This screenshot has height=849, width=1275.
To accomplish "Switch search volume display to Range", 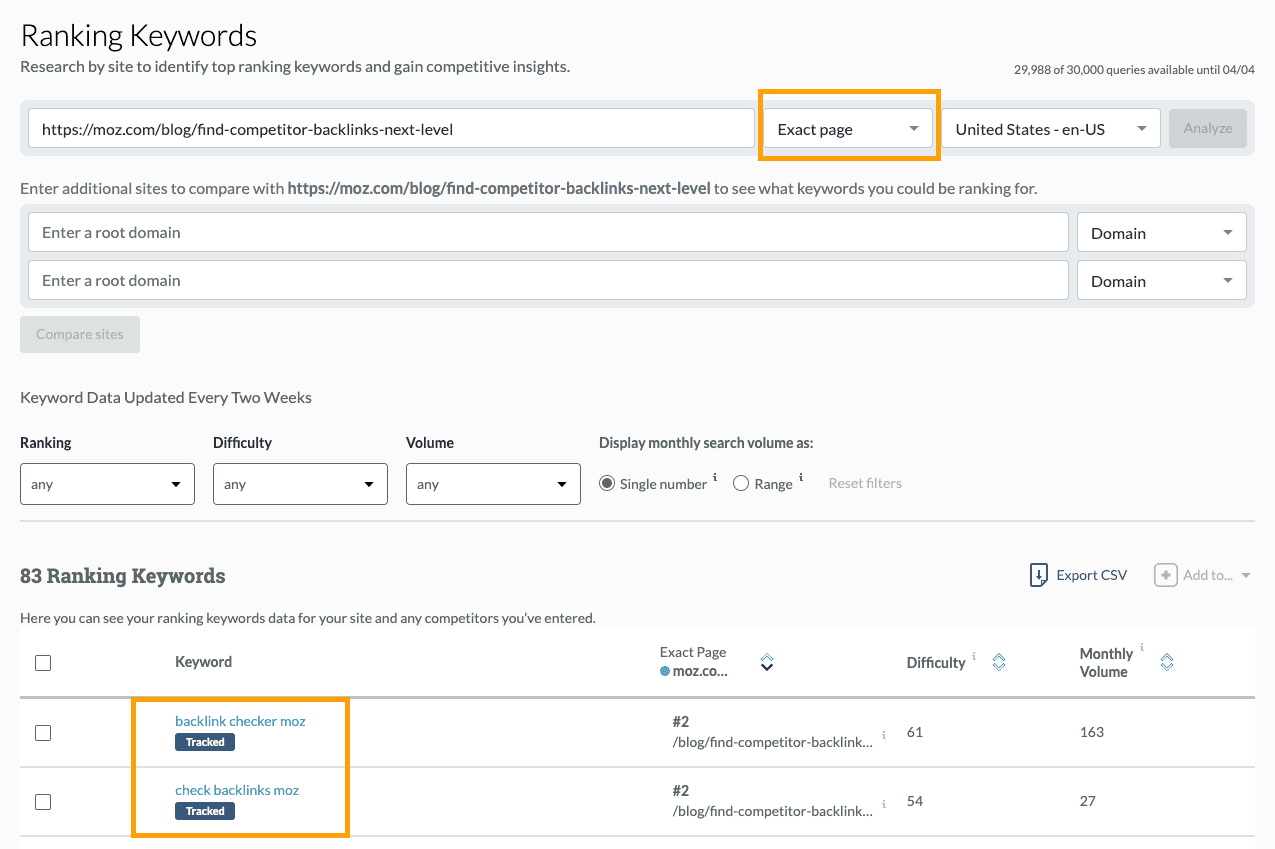I will (x=739, y=483).
